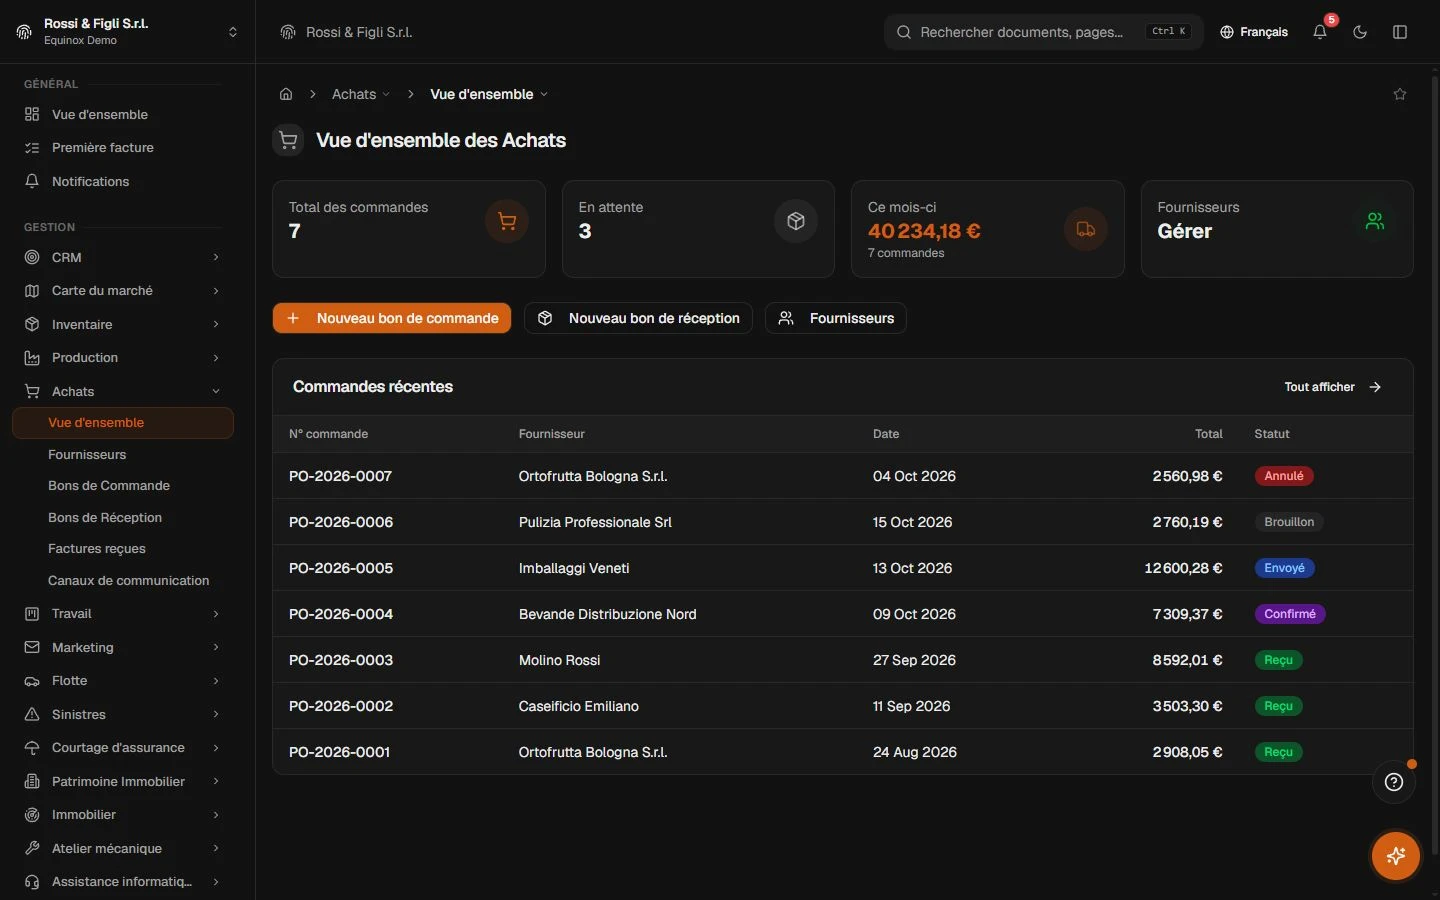The width and height of the screenshot is (1440, 900).
Task: Open Sinistres in the sidebar
Action: (x=122, y=714)
